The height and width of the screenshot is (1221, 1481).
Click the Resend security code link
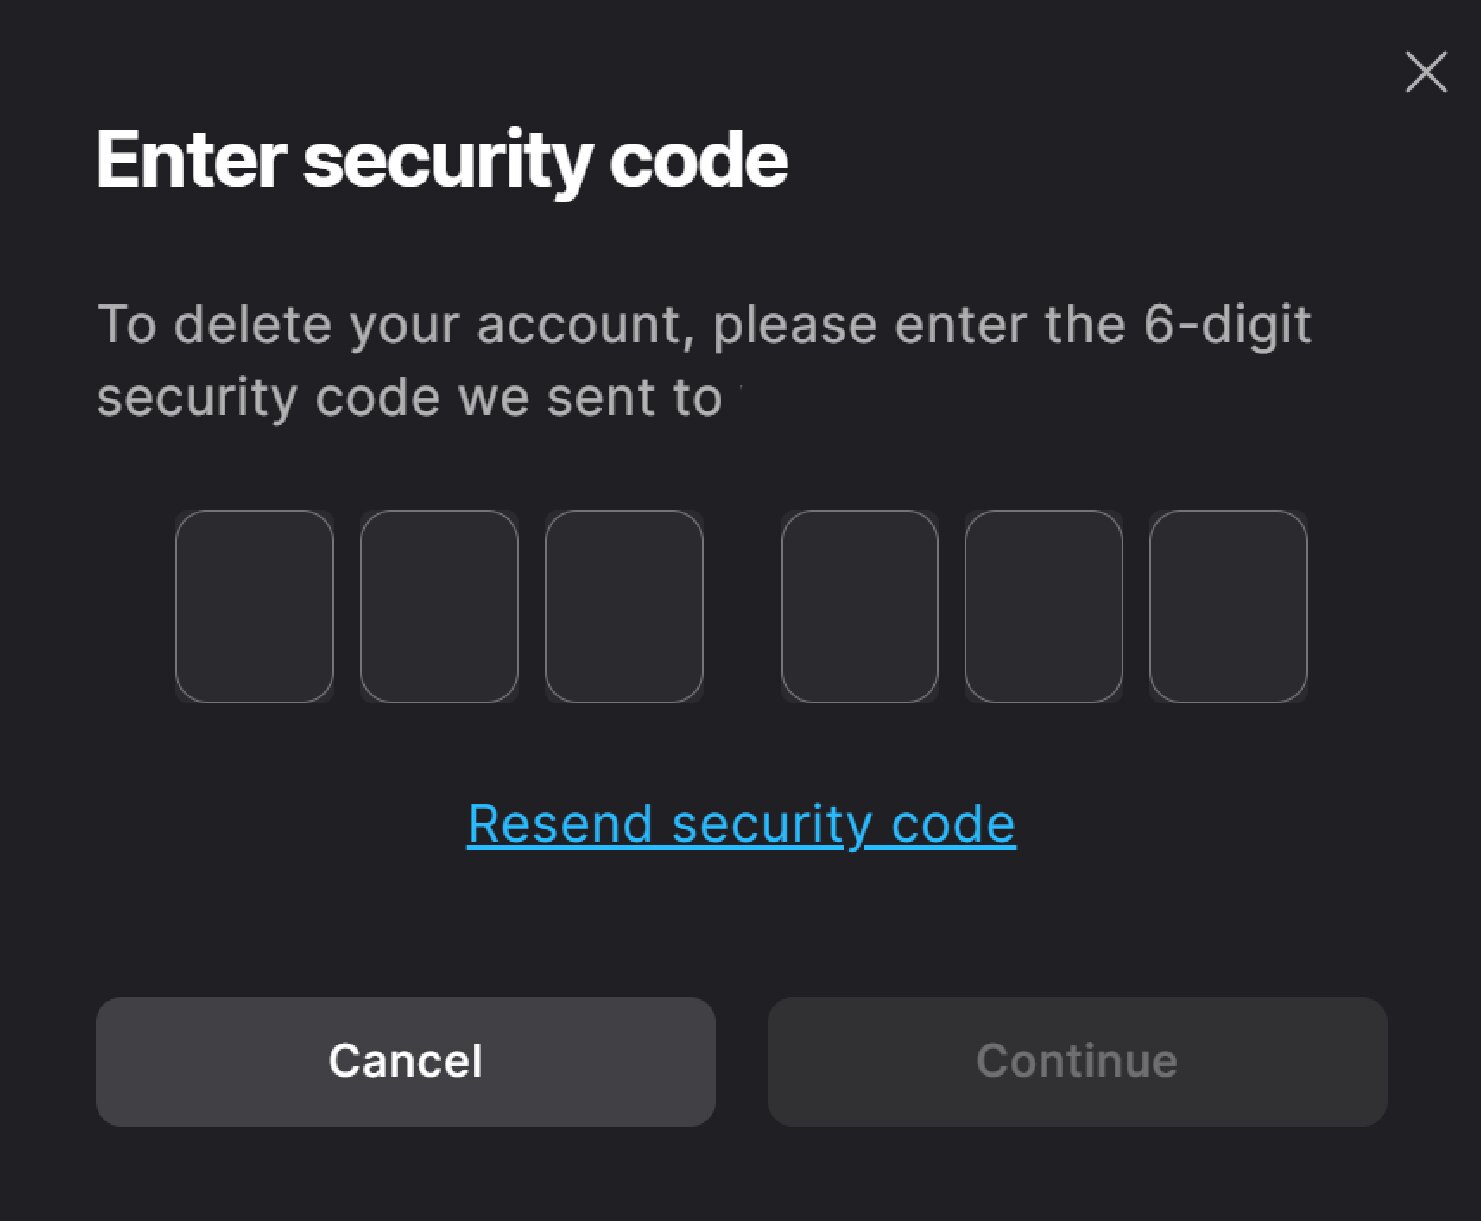click(x=741, y=825)
